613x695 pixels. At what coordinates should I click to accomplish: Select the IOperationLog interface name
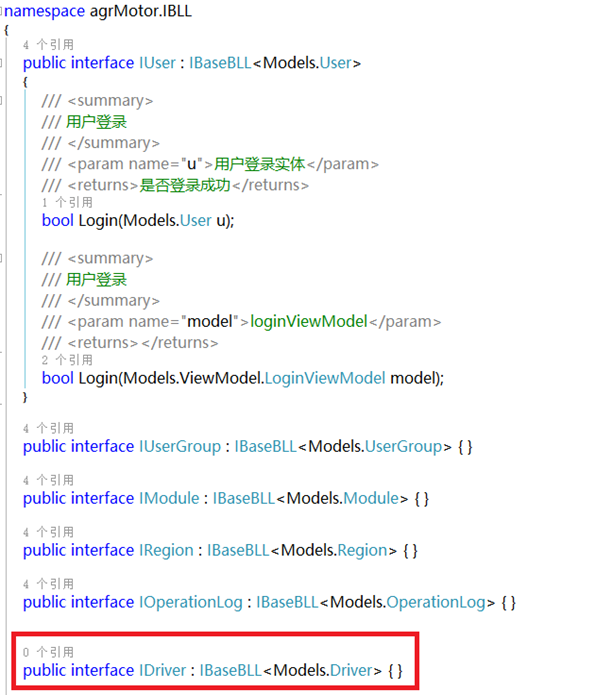[x=191, y=602]
